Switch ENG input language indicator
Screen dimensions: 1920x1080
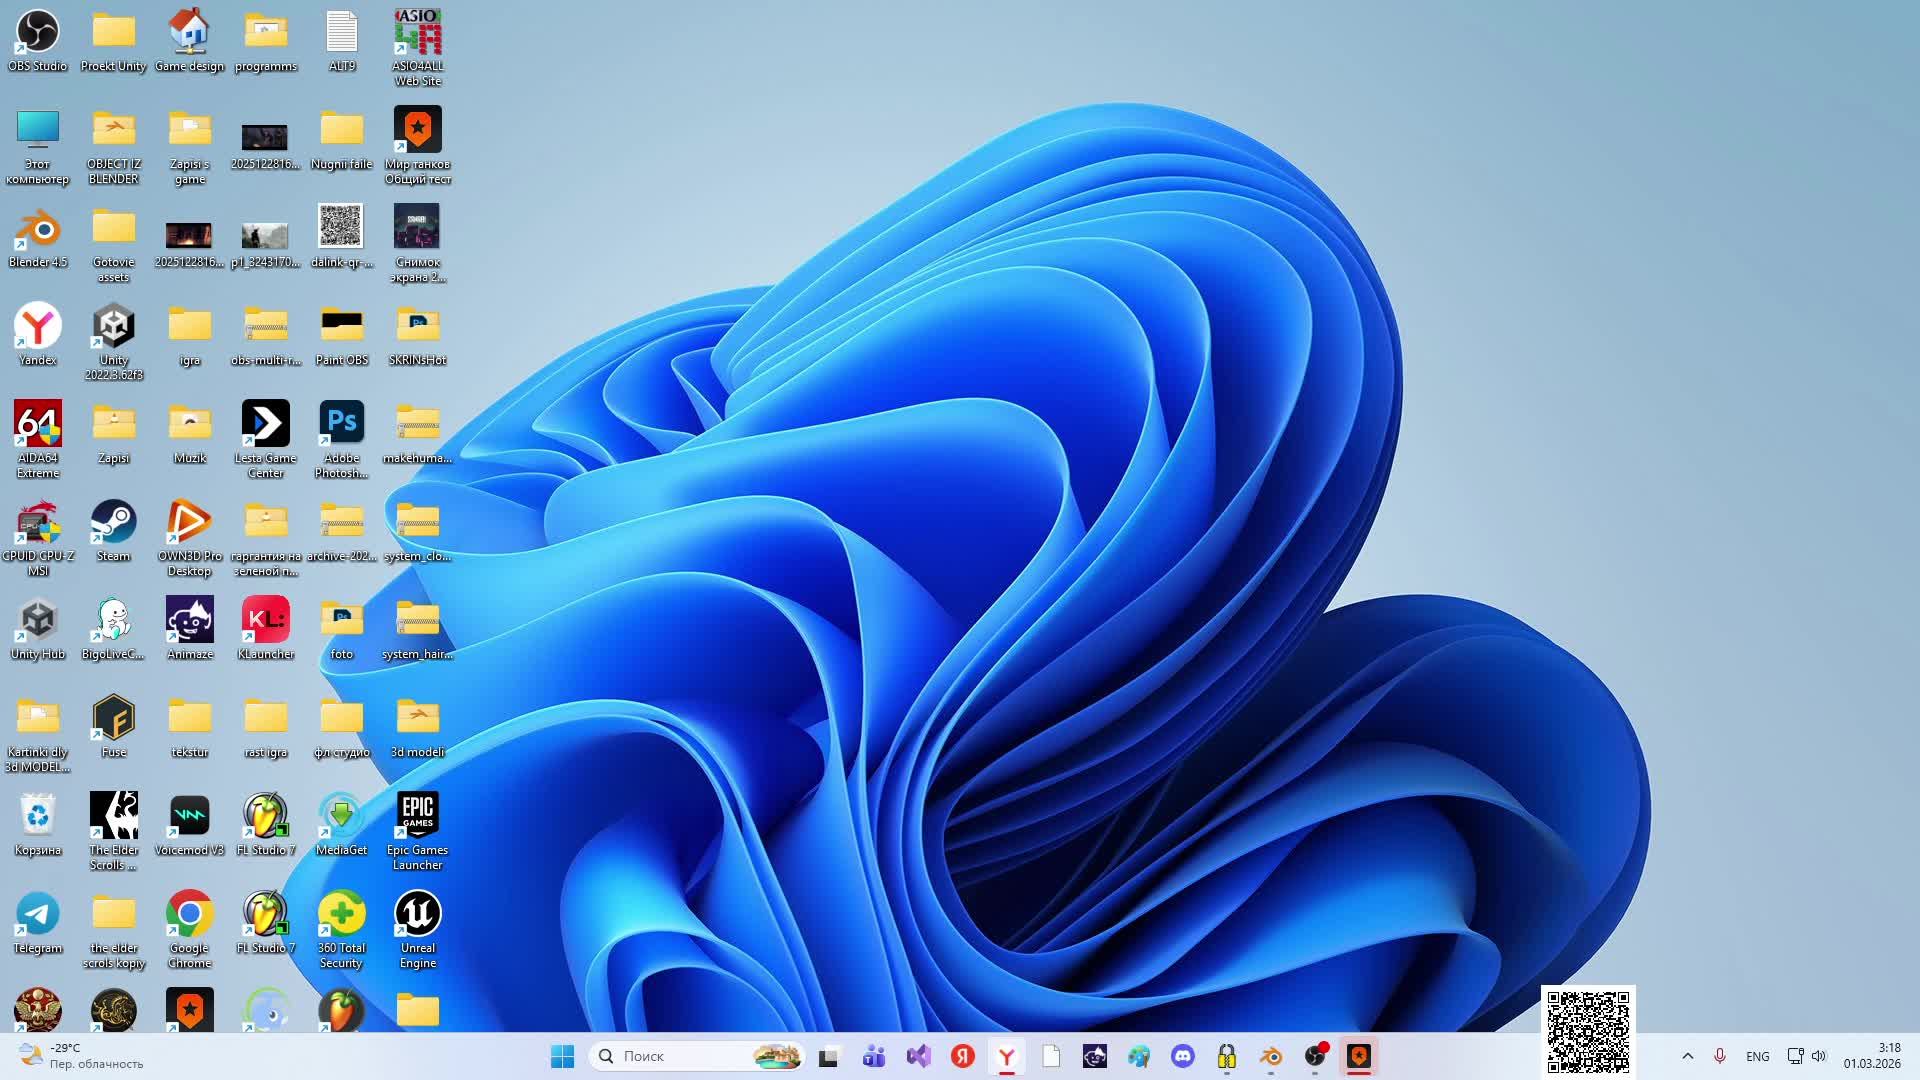click(x=1757, y=1057)
